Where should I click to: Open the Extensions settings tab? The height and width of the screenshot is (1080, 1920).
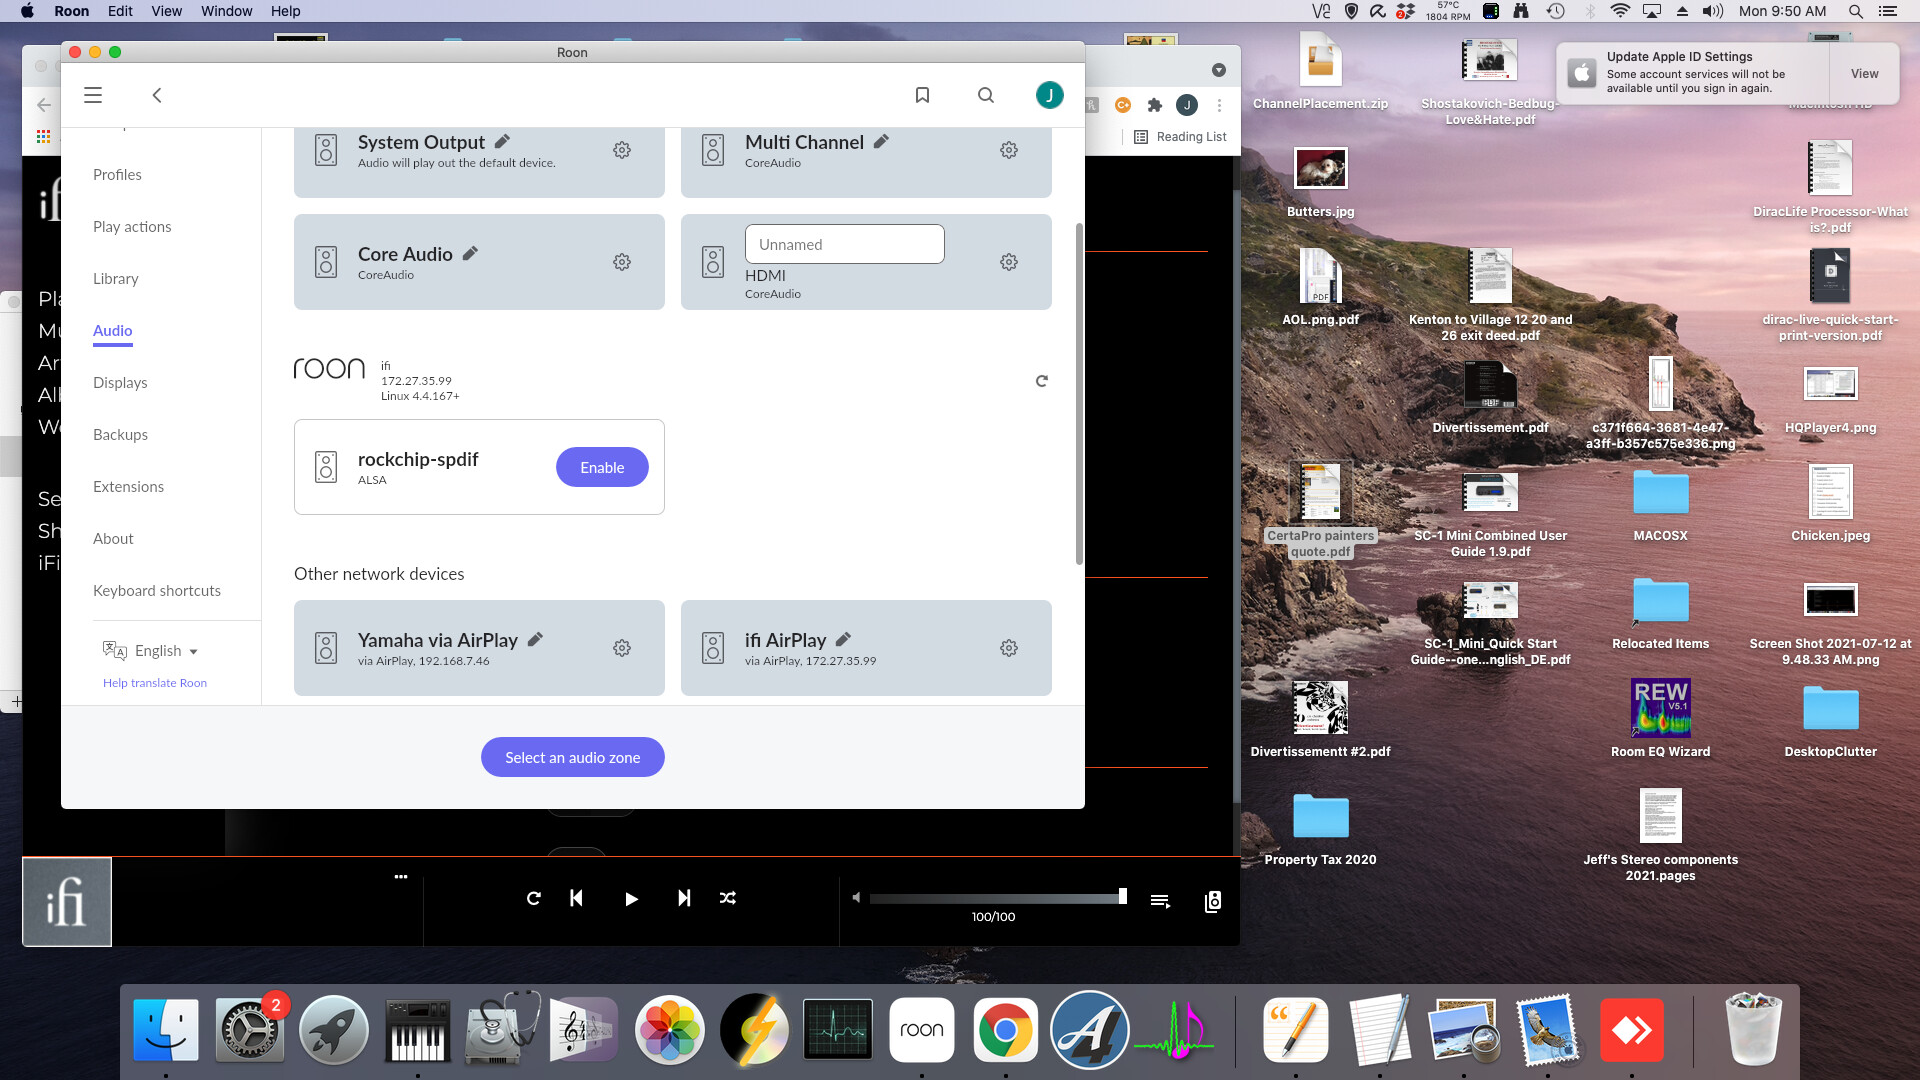click(x=128, y=487)
